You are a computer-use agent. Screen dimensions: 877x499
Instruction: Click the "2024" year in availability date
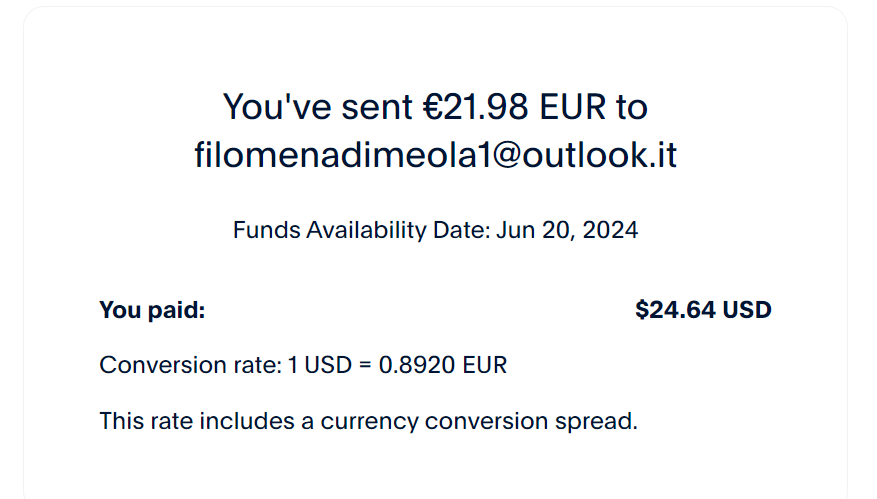click(x=610, y=230)
